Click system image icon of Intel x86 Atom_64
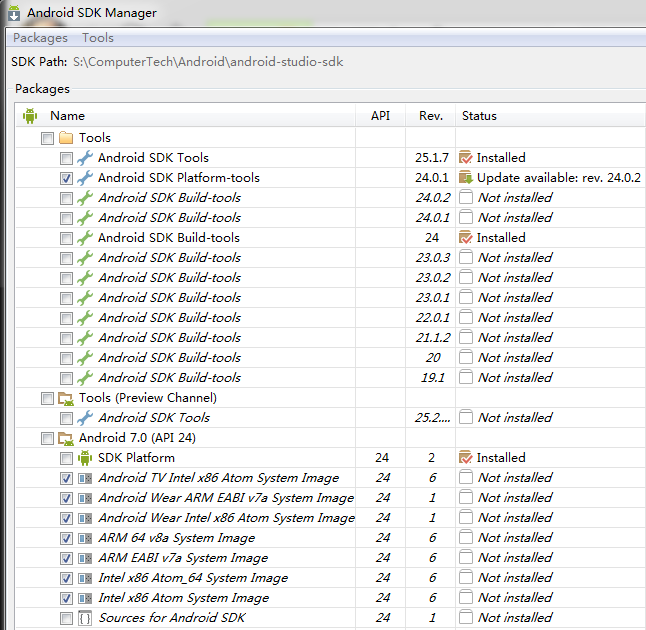 coord(85,578)
